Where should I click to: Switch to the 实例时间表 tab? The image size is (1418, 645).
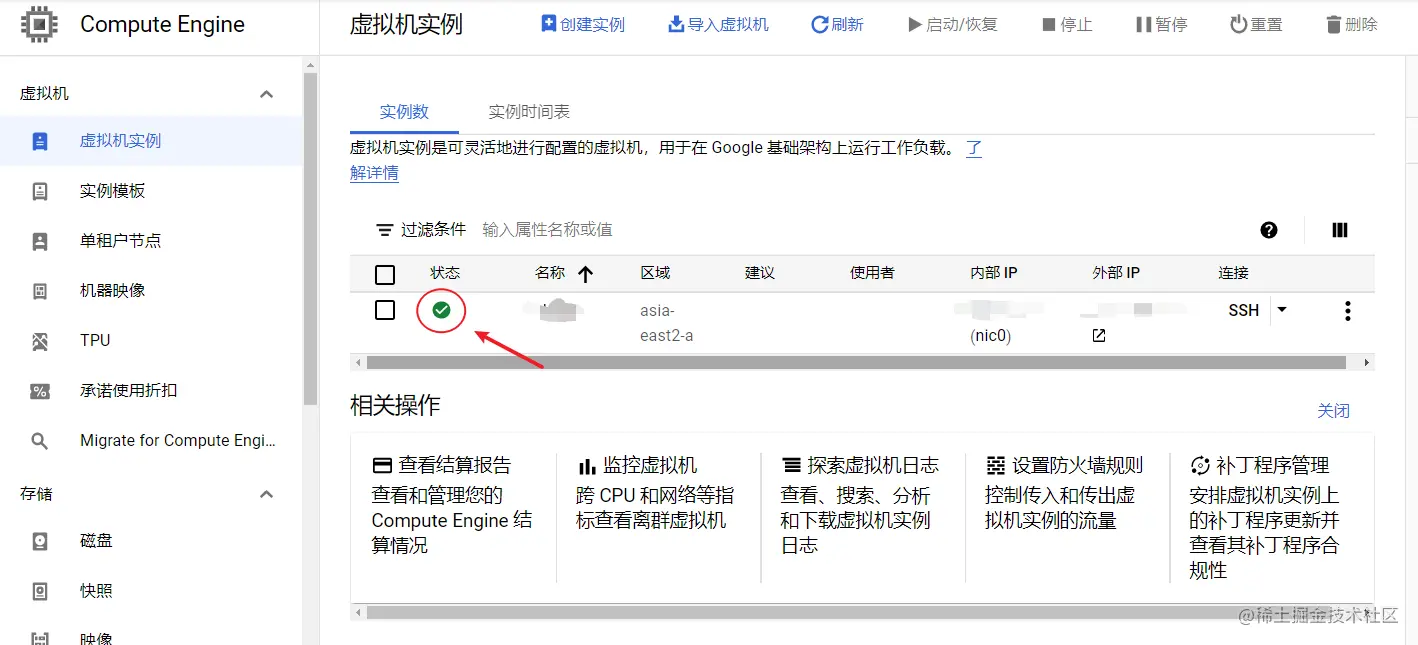pyautogui.click(x=529, y=112)
